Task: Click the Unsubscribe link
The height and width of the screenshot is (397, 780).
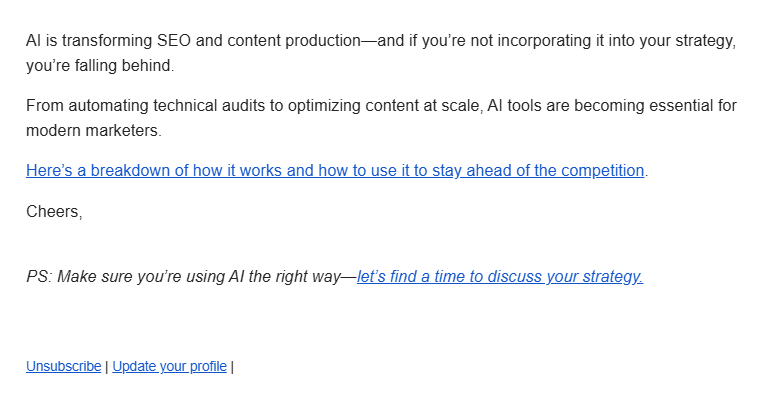Action: coord(64,366)
